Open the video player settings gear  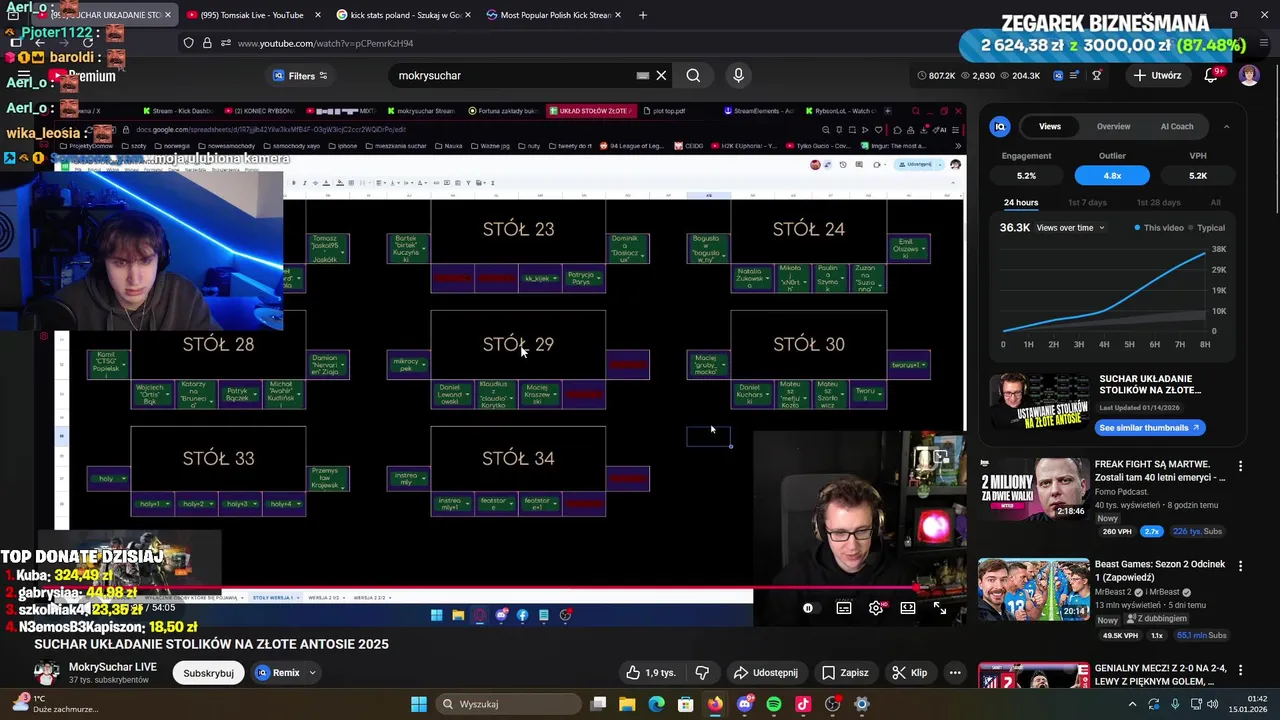click(876, 608)
